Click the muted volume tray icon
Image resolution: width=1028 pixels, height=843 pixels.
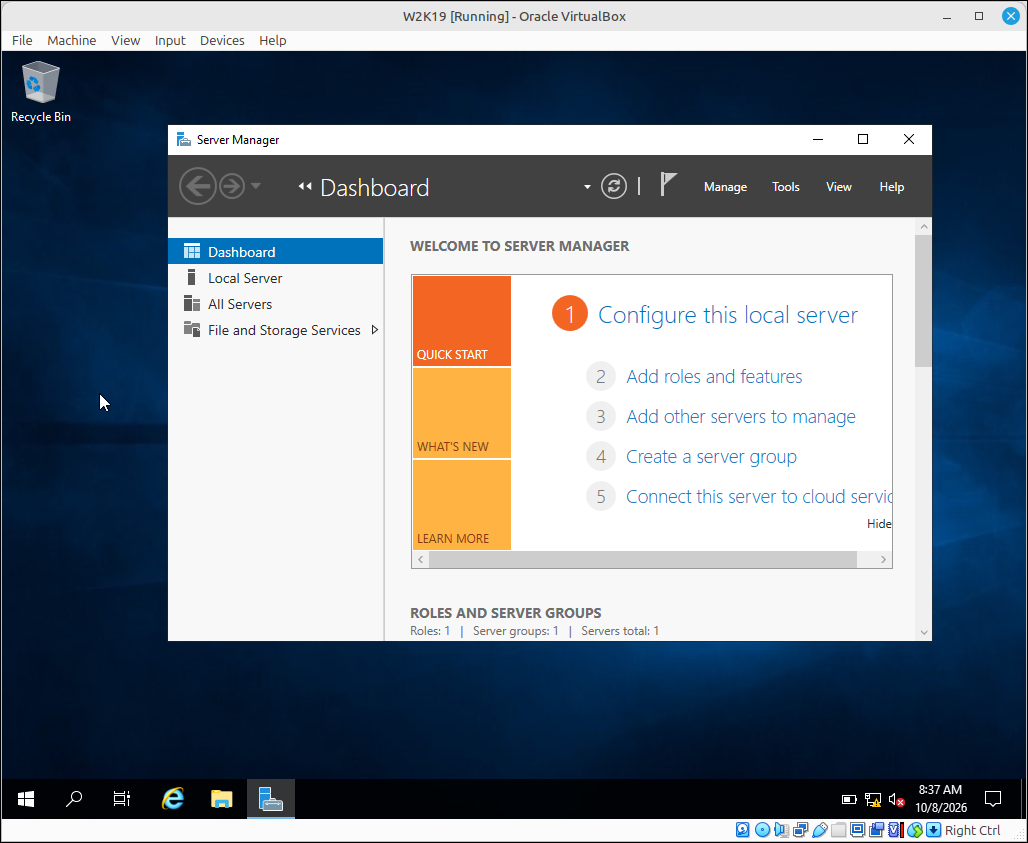pyautogui.click(x=896, y=799)
